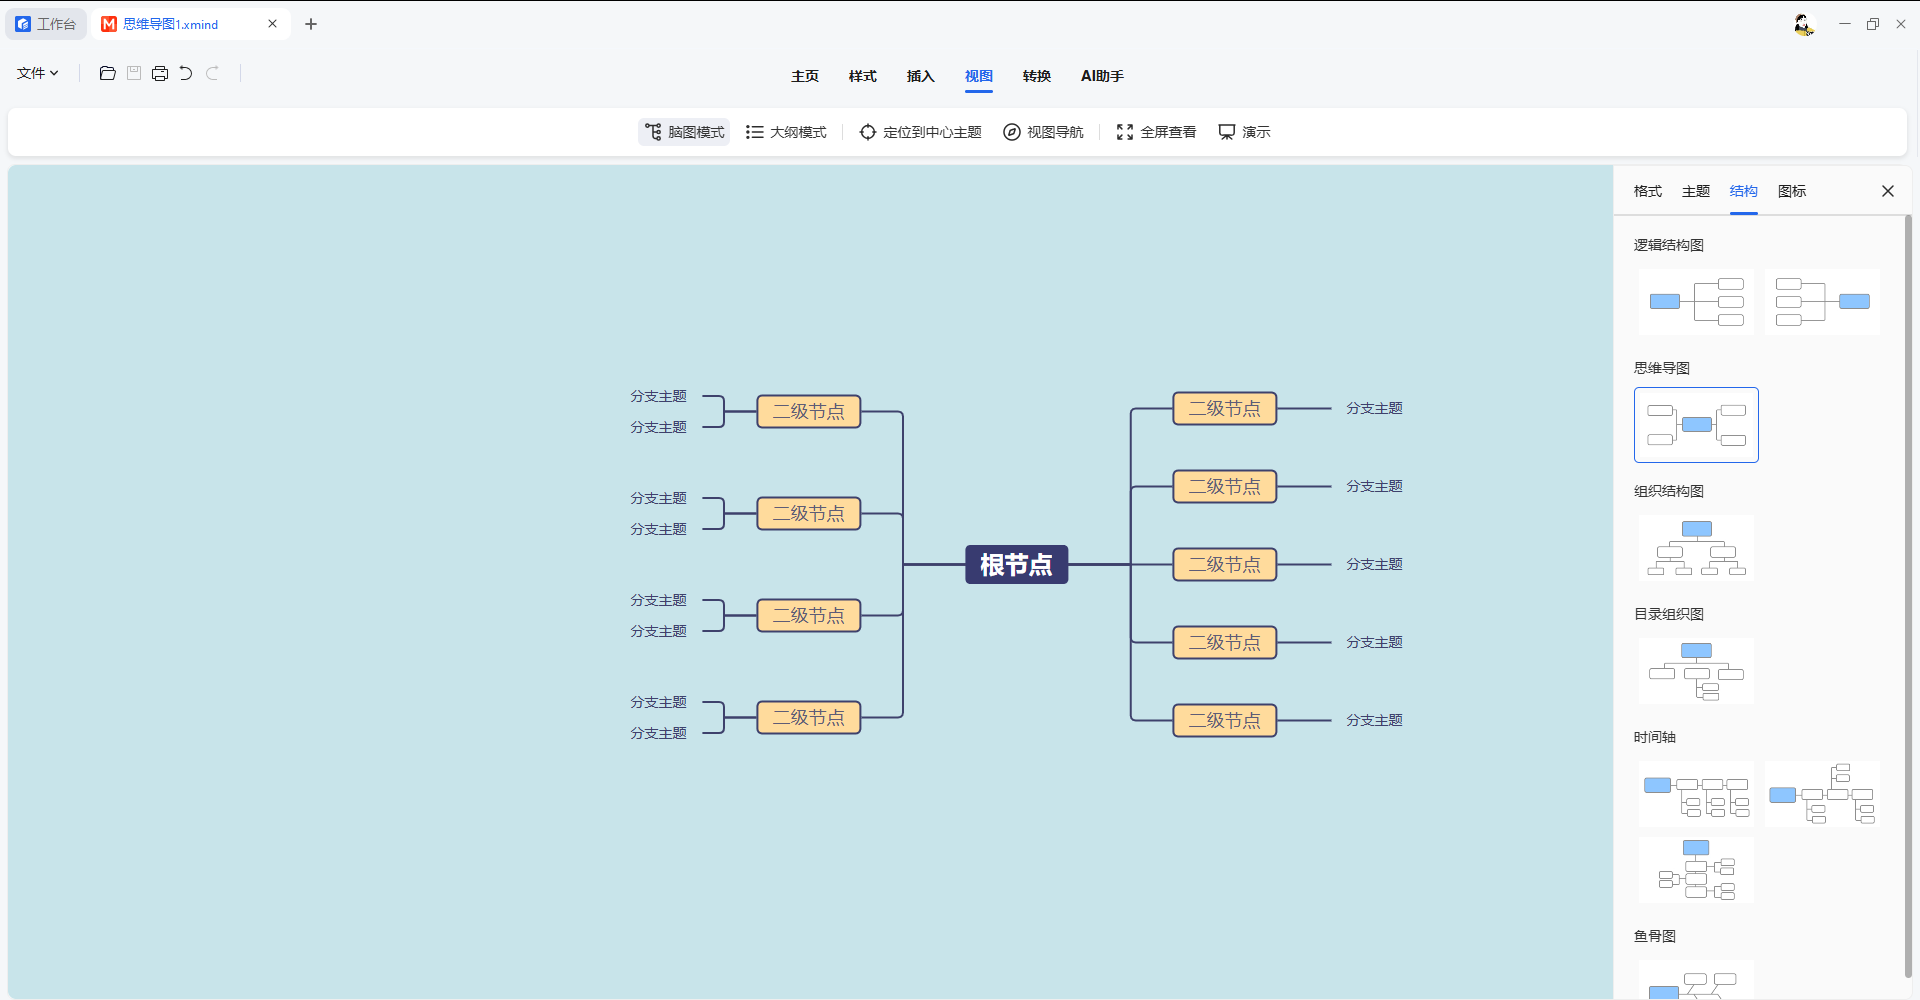Click the undo arrow icon
This screenshot has width=1920, height=1000.
pos(186,73)
